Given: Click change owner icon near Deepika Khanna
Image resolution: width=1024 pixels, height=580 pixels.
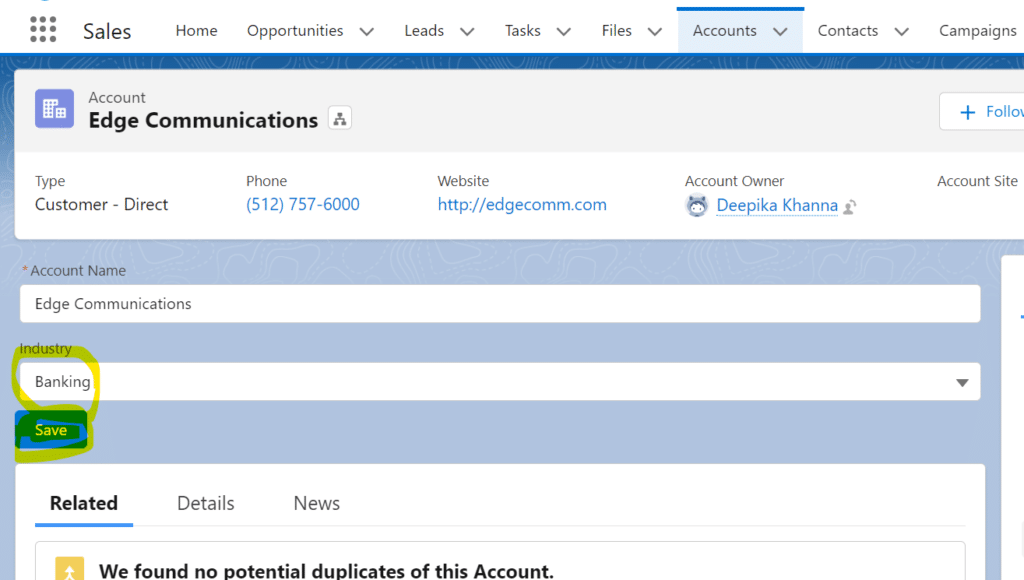Looking at the screenshot, I should [850, 207].
